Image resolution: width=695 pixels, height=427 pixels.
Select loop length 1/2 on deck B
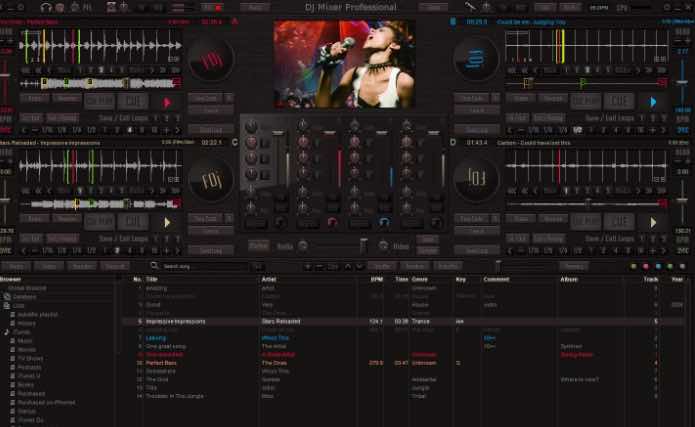(x=577, y=130)
